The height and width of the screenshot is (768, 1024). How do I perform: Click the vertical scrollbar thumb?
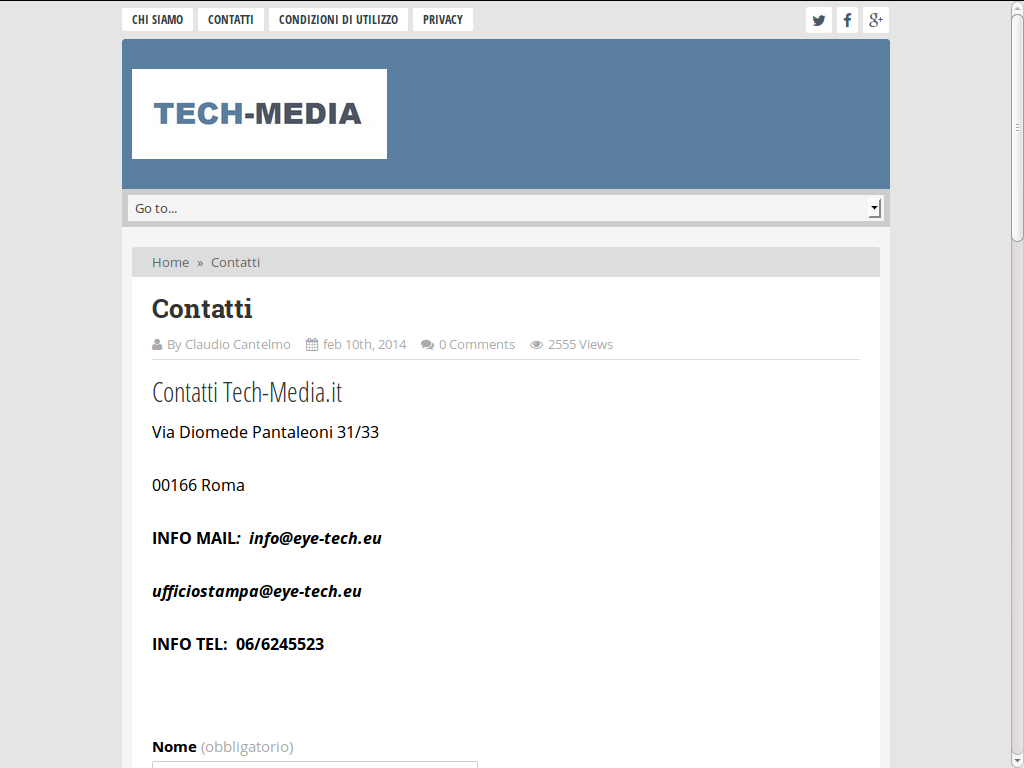coord(1017,127)
